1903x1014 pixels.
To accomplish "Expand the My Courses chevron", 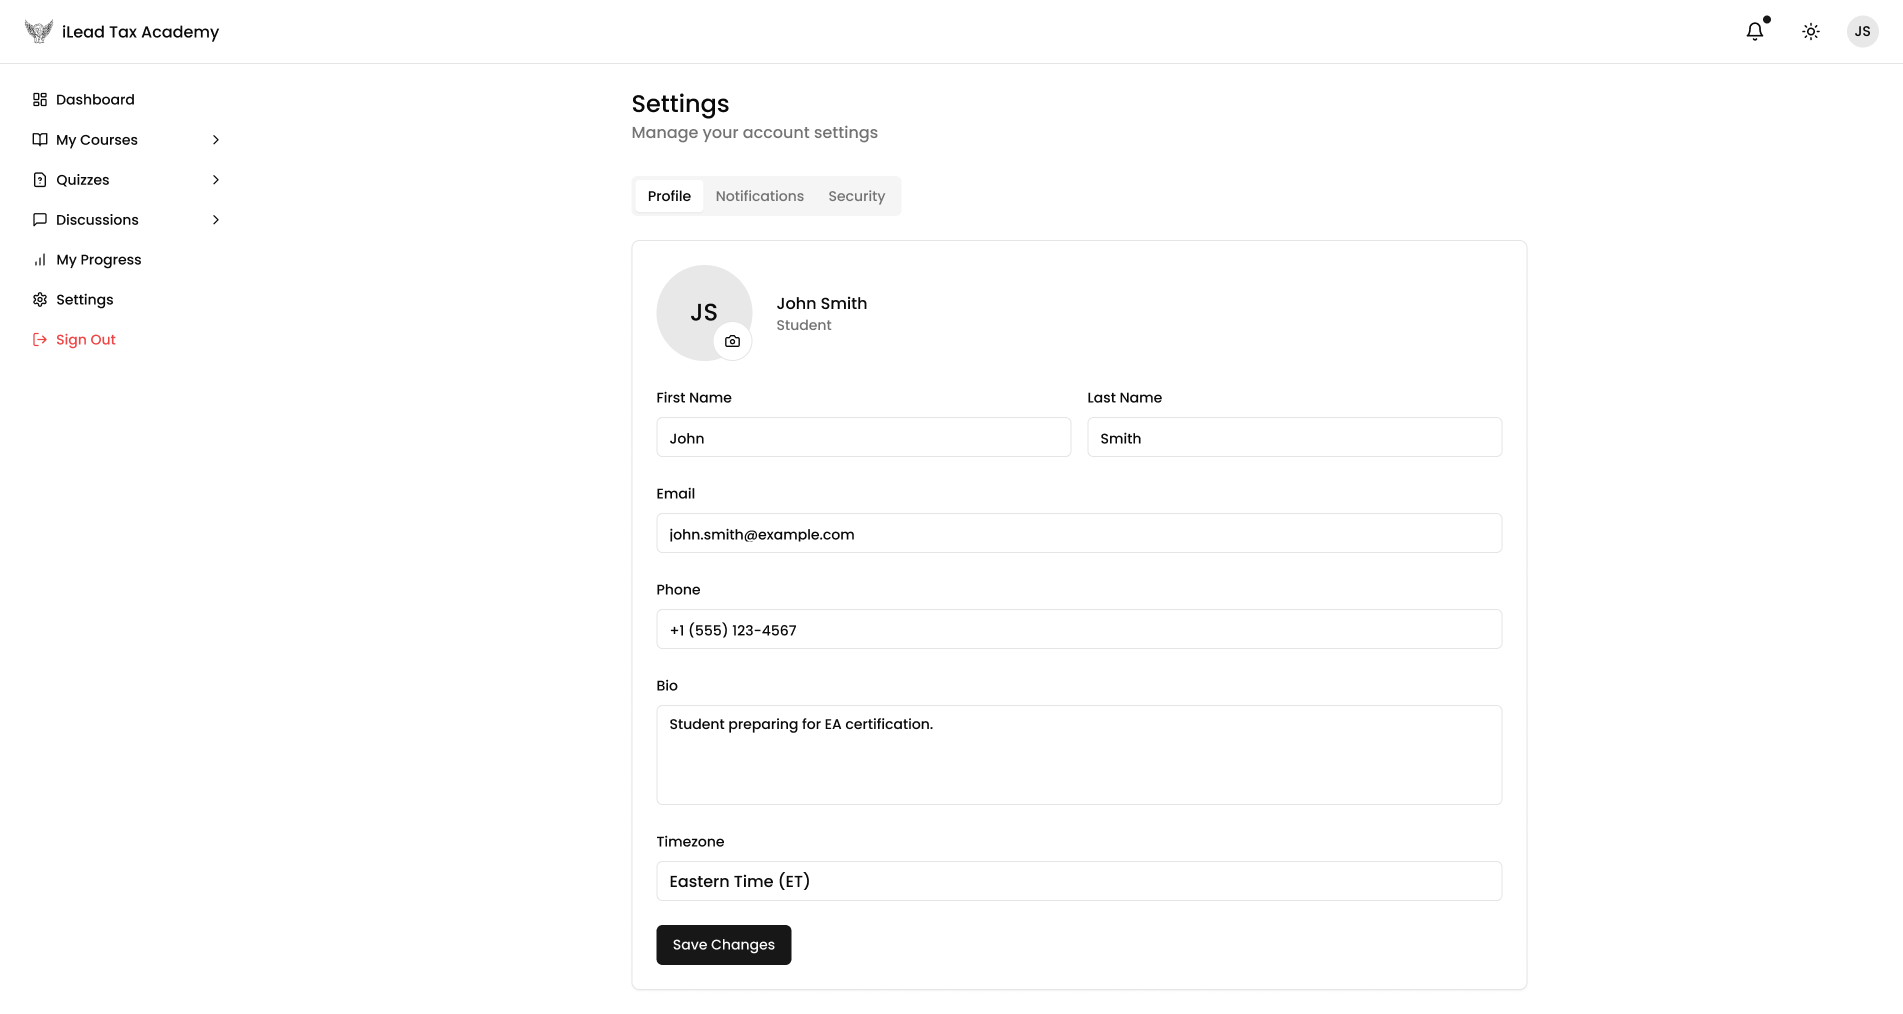I will 215,140.
